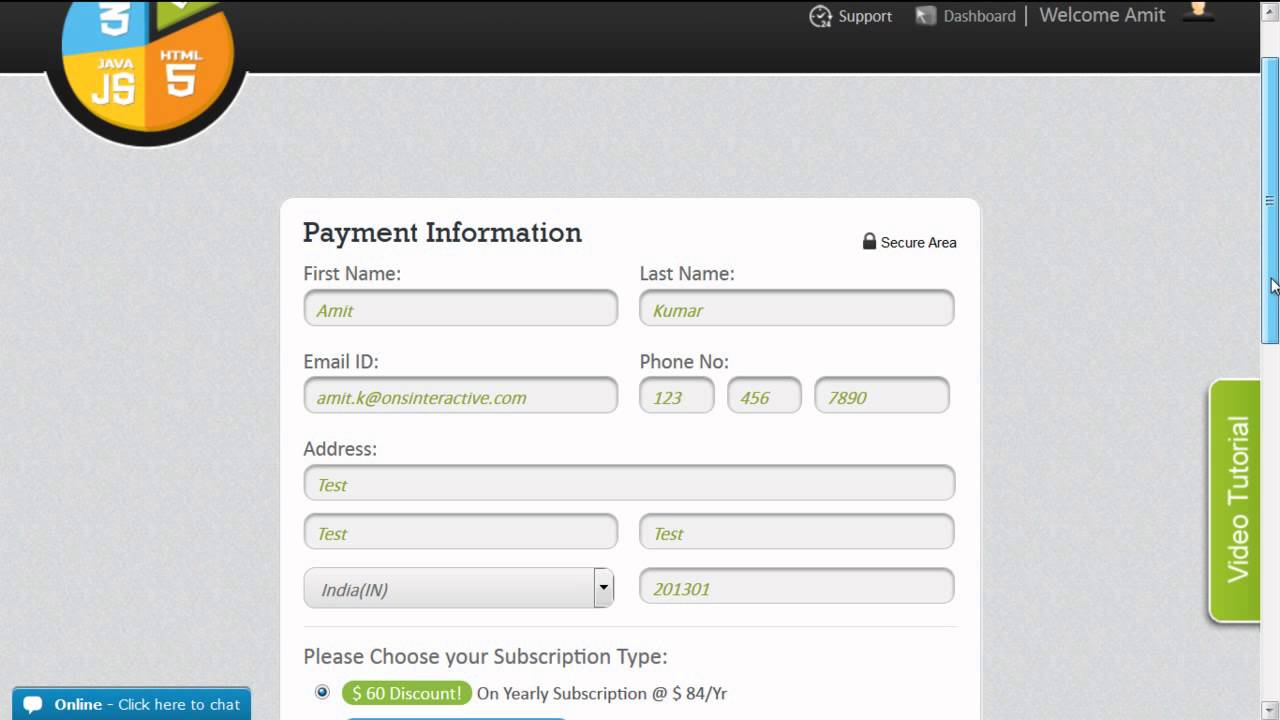Click the phone field containing 123

(677, 396)
